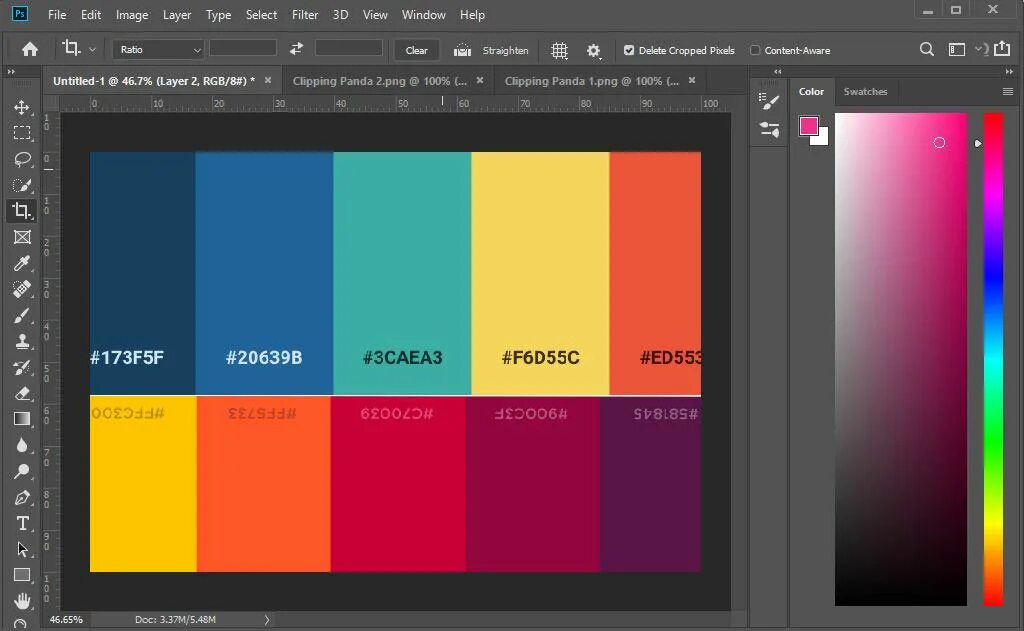Switch to the Swatches tab

click(x=865, y=91)
